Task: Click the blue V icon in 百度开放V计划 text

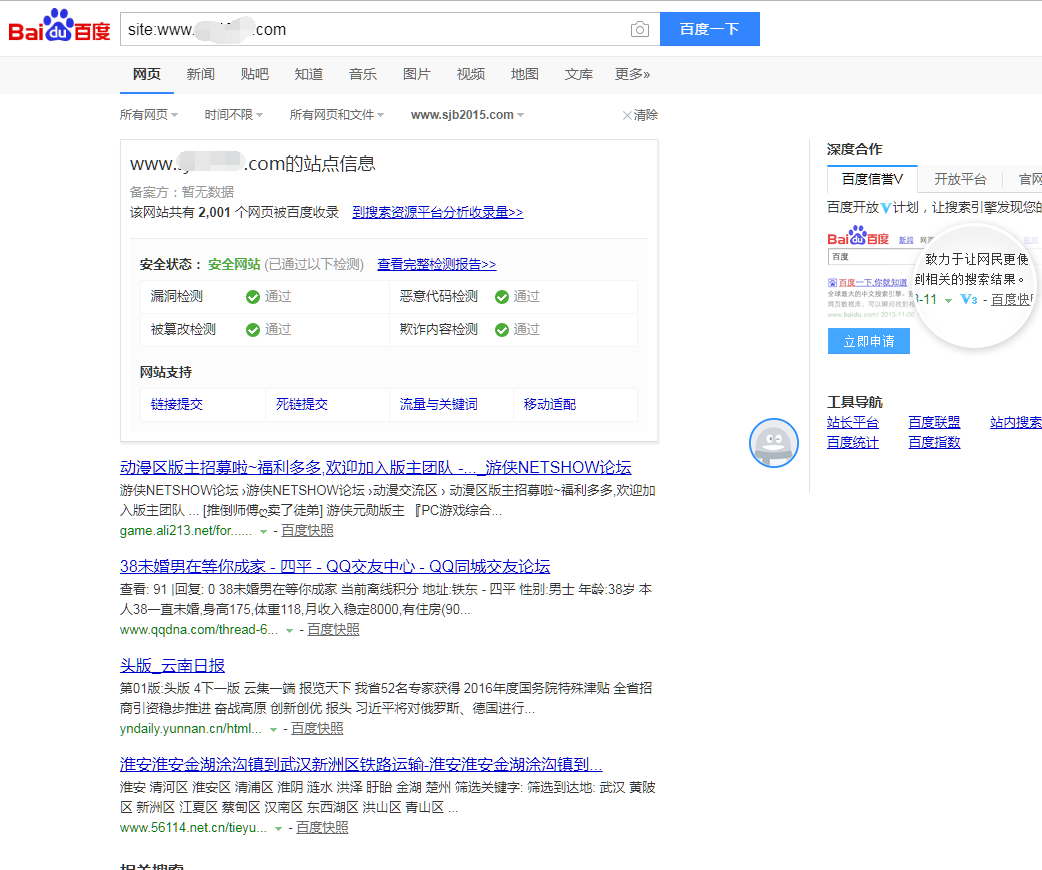Action: [886, 208]
